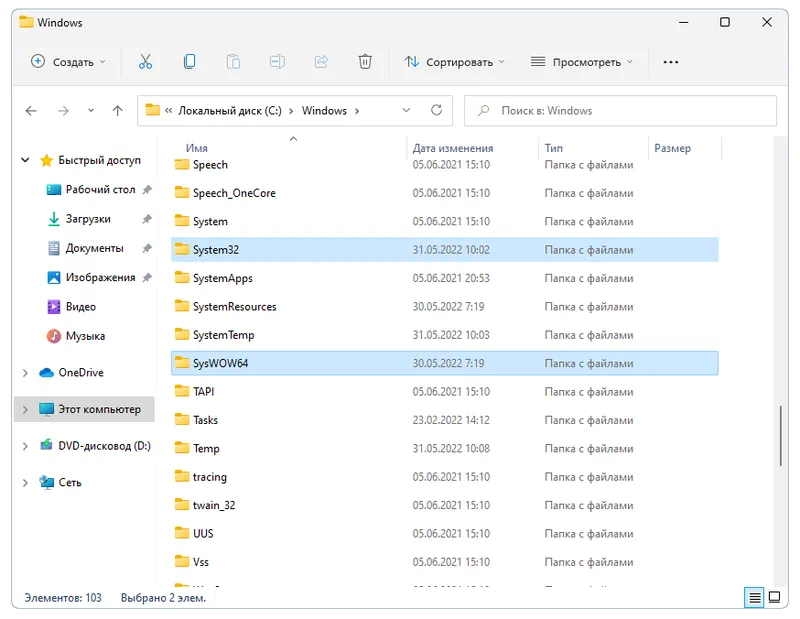Open the three-dots More options menu
Image resolution: width=800 pixels, height=619 pixels.
[x=671, y=62]
